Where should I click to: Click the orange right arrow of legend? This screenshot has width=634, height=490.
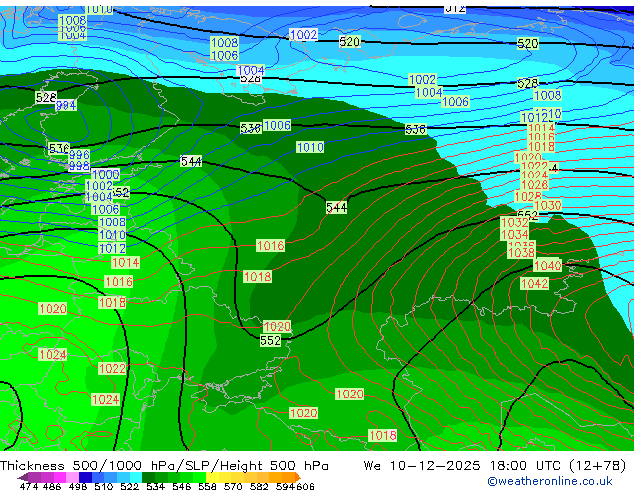coord(298,477)
